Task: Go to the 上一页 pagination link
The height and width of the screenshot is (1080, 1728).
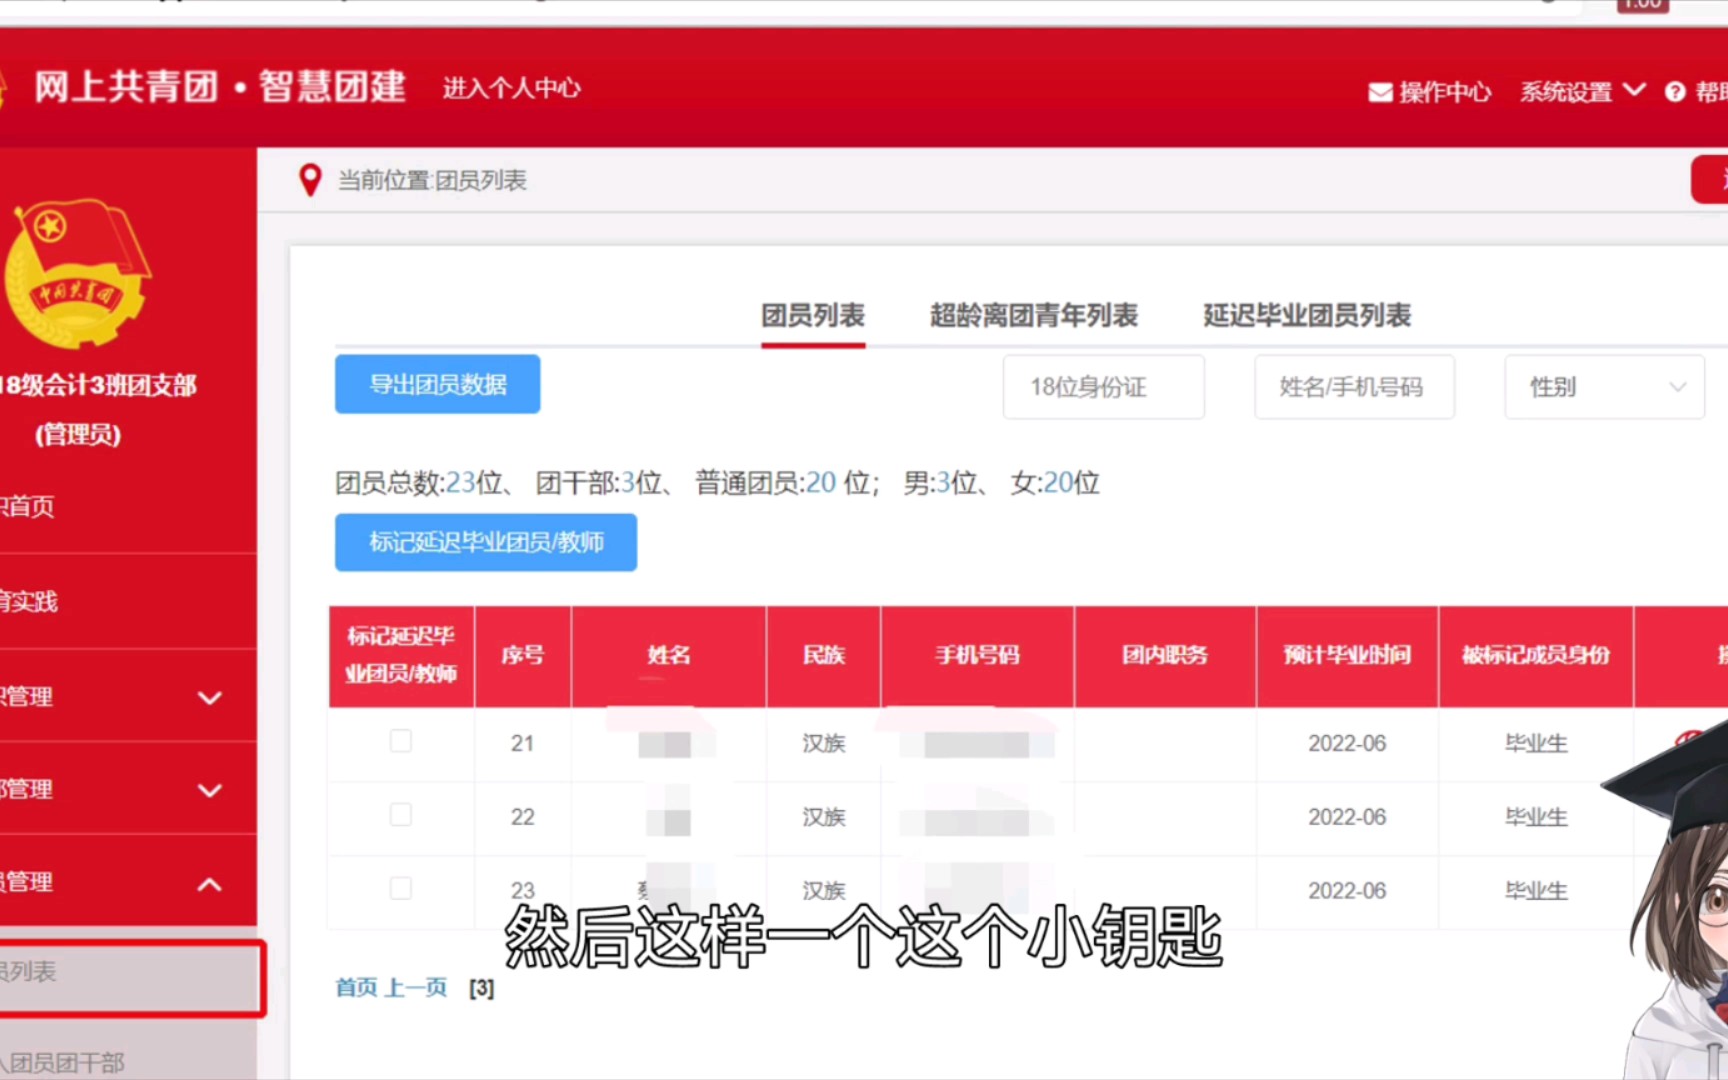Action: click(416, 988)
